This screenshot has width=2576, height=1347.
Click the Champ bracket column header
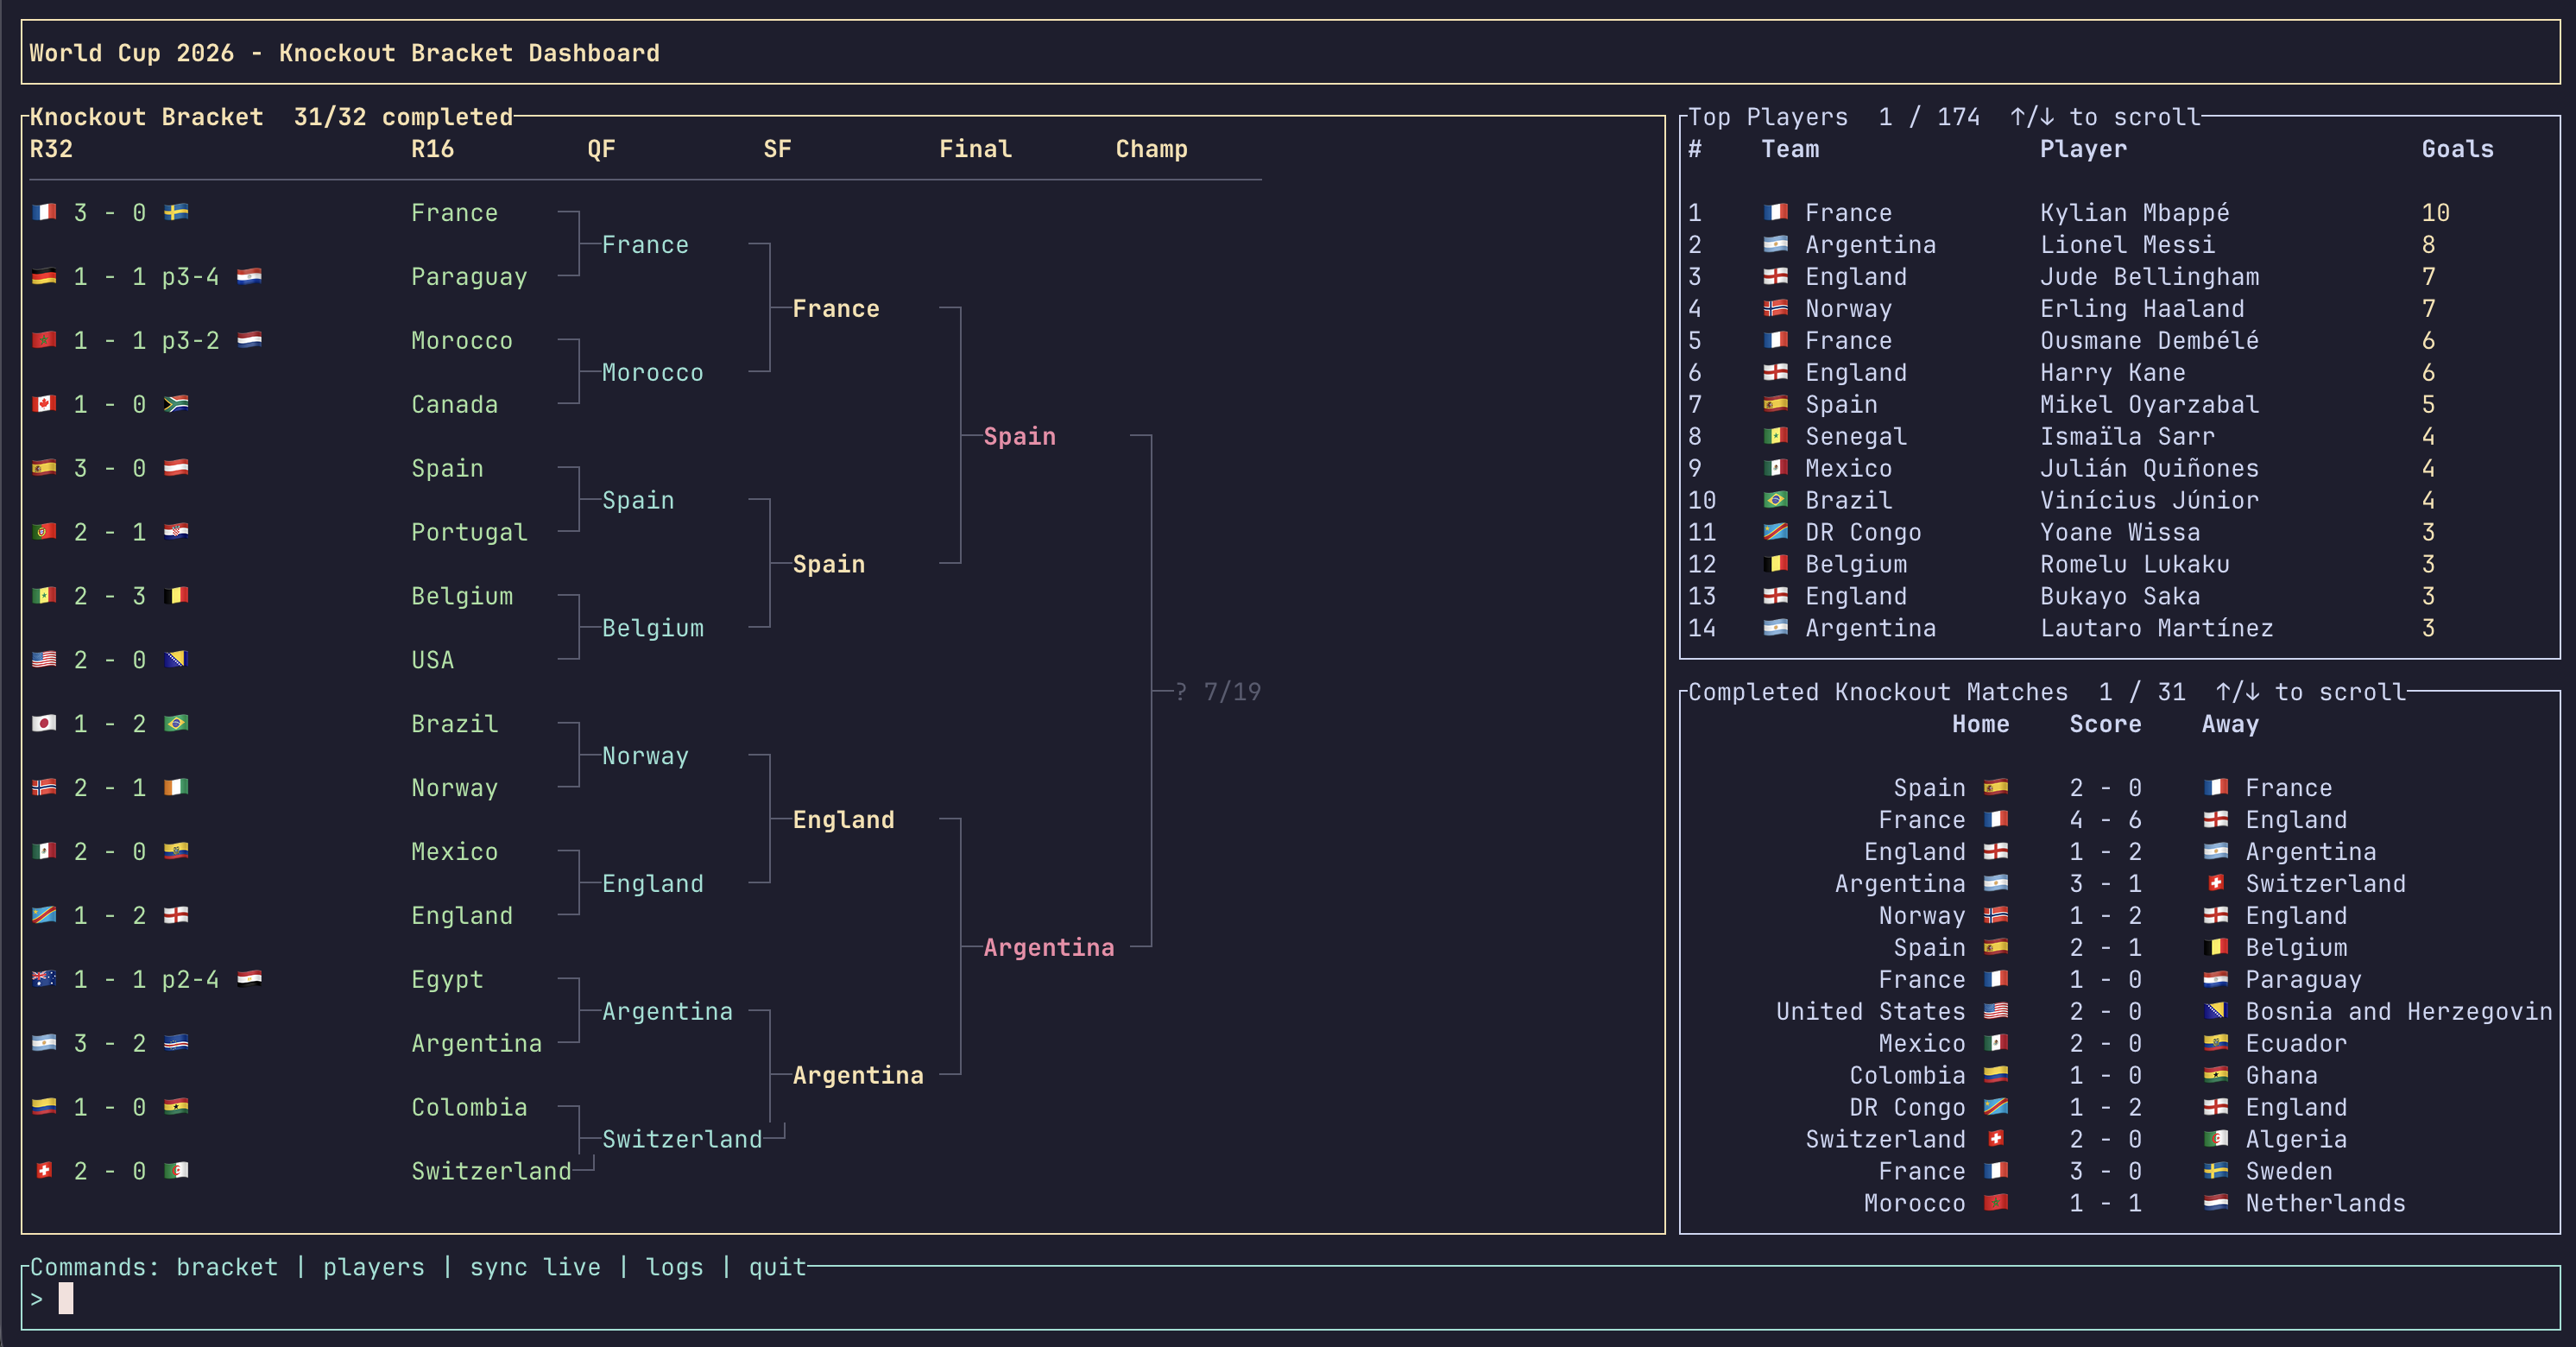[x=1151, y=149]
